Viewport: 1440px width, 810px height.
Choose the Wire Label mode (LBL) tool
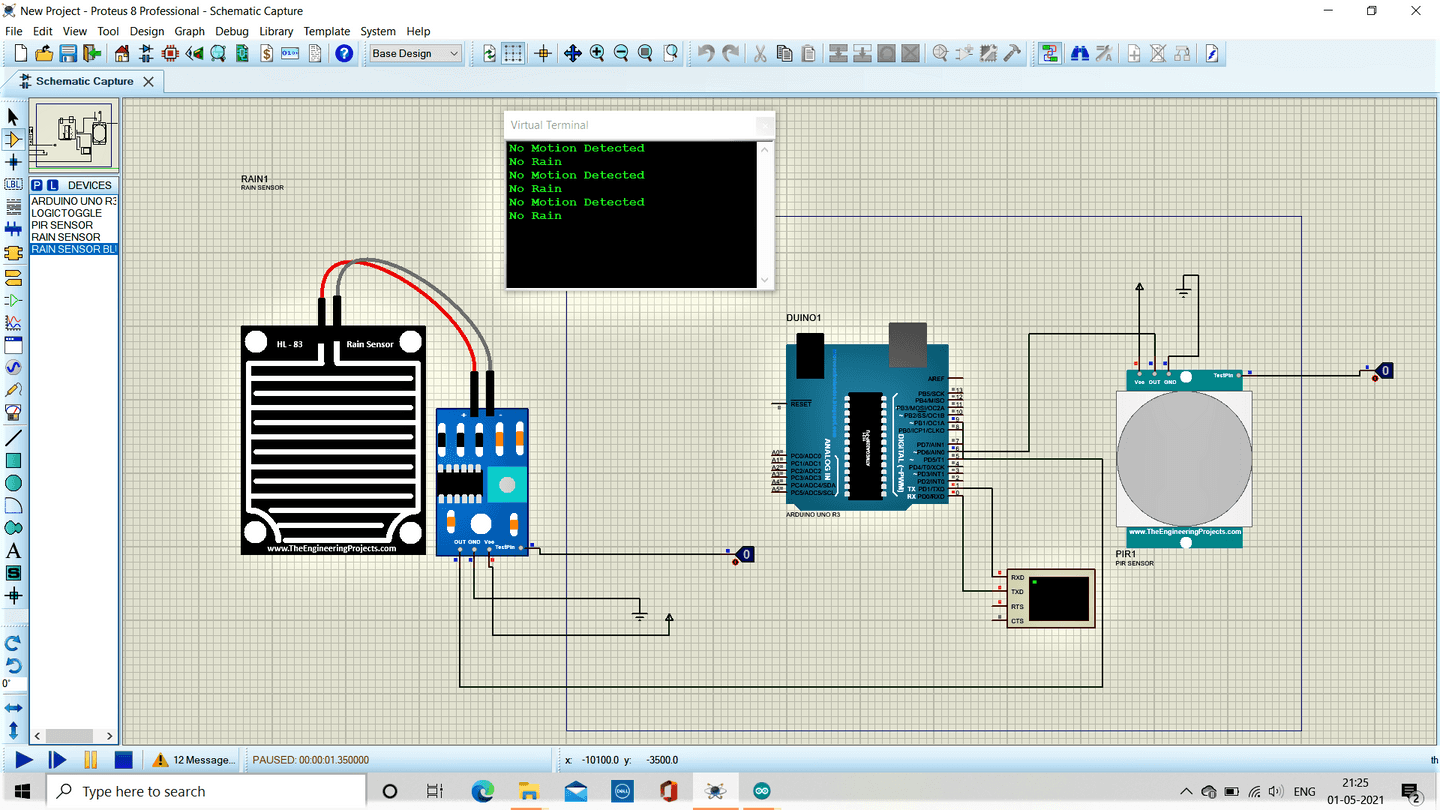tap(13, 185)
